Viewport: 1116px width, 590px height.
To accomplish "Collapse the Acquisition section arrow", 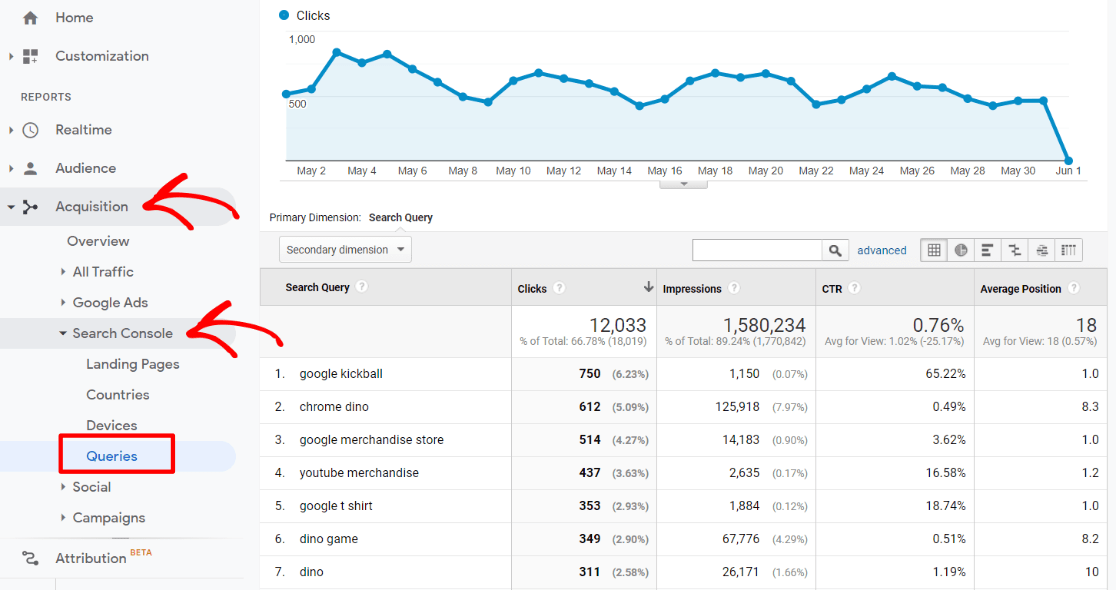I will (11, 207).
